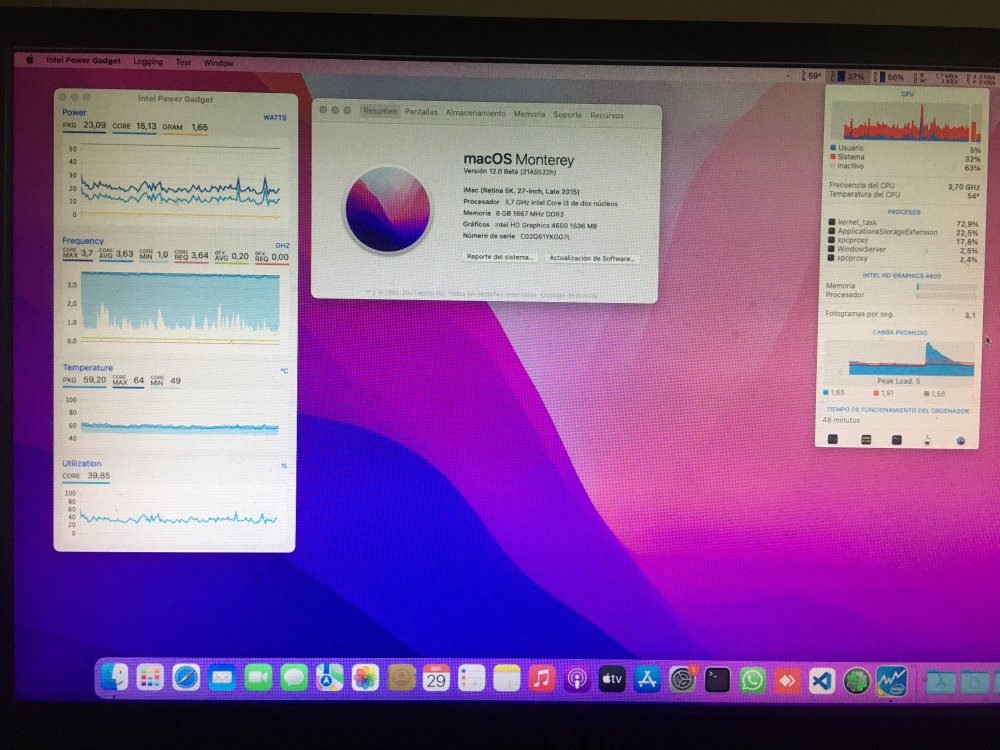The height and width of the screenshot is (750, 1000).
Task: Switch to the Recursos tab
Action: [x=607, y=115]
